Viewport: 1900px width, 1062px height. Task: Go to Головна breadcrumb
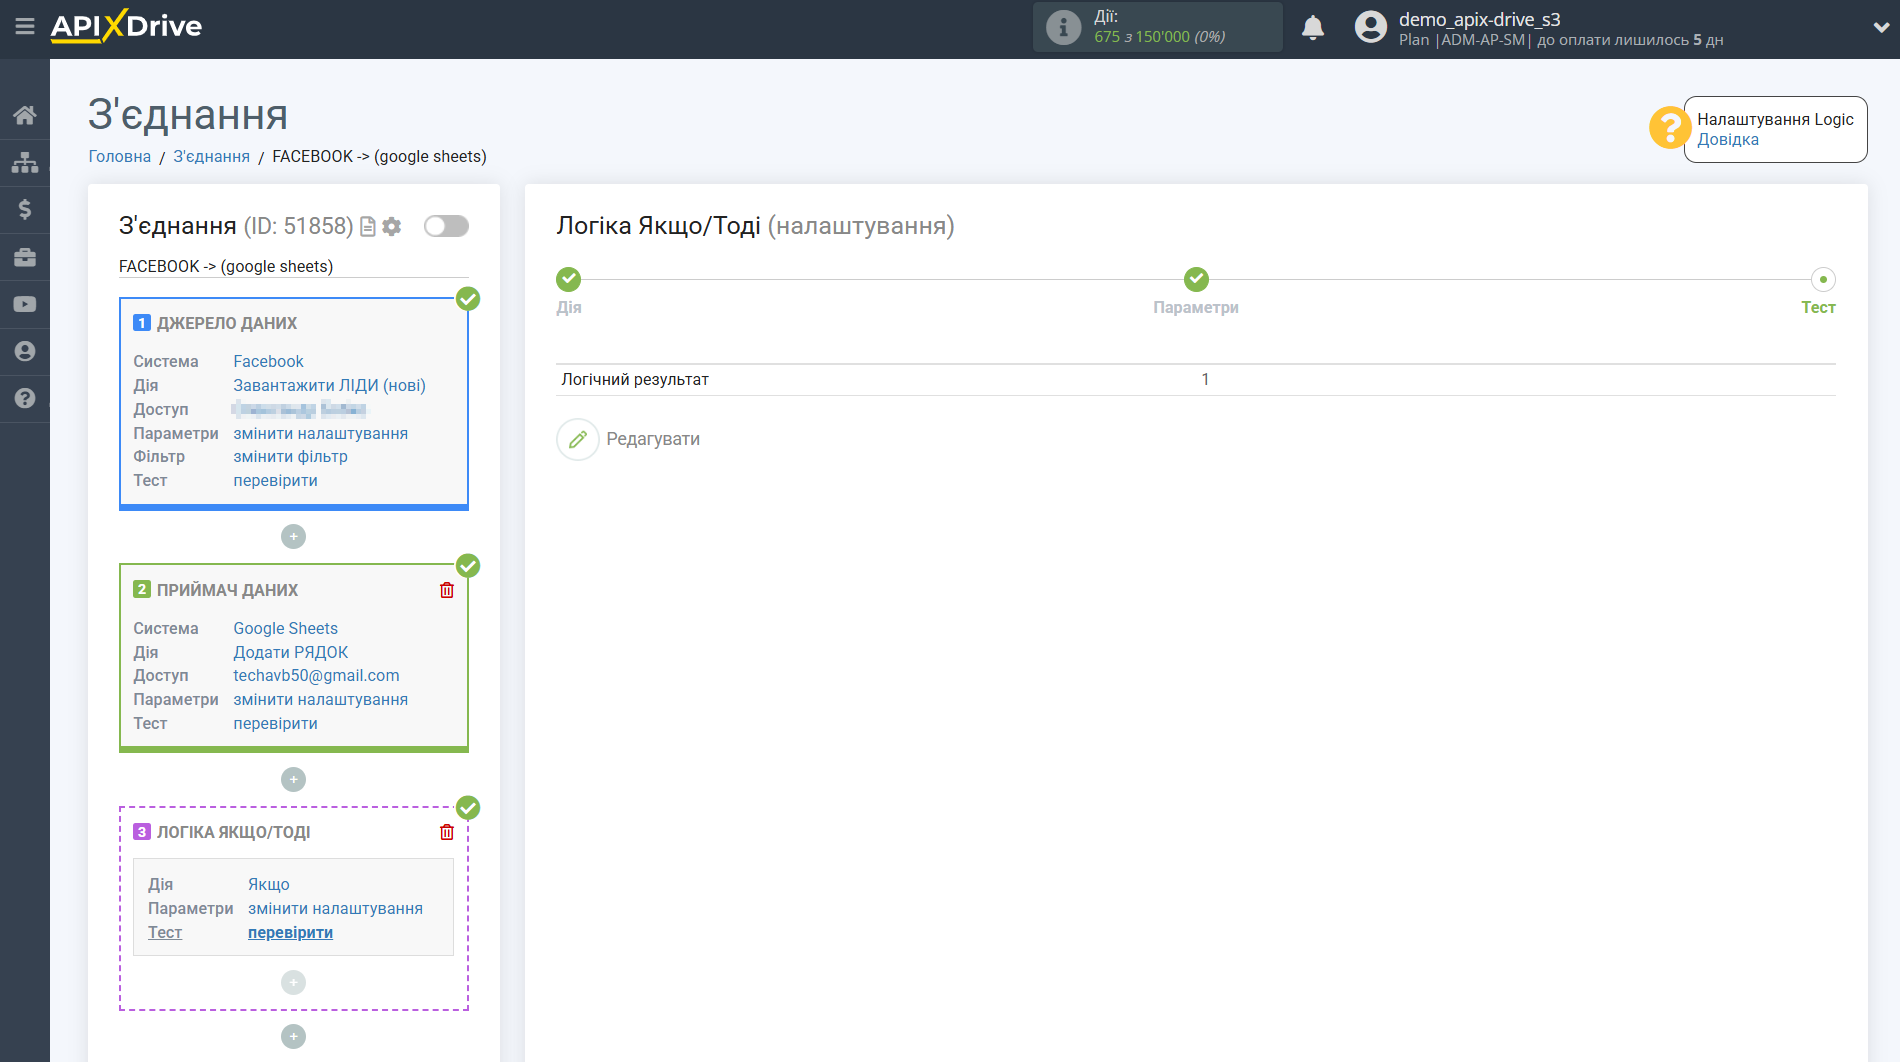[x=120, y=157]
